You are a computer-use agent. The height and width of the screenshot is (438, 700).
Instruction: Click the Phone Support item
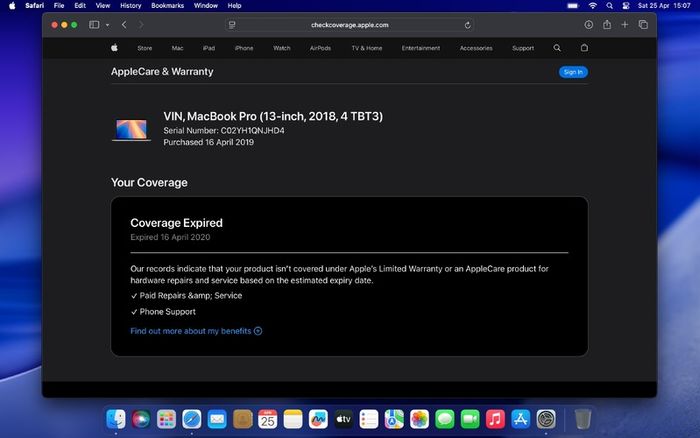(x=163, y=312)
